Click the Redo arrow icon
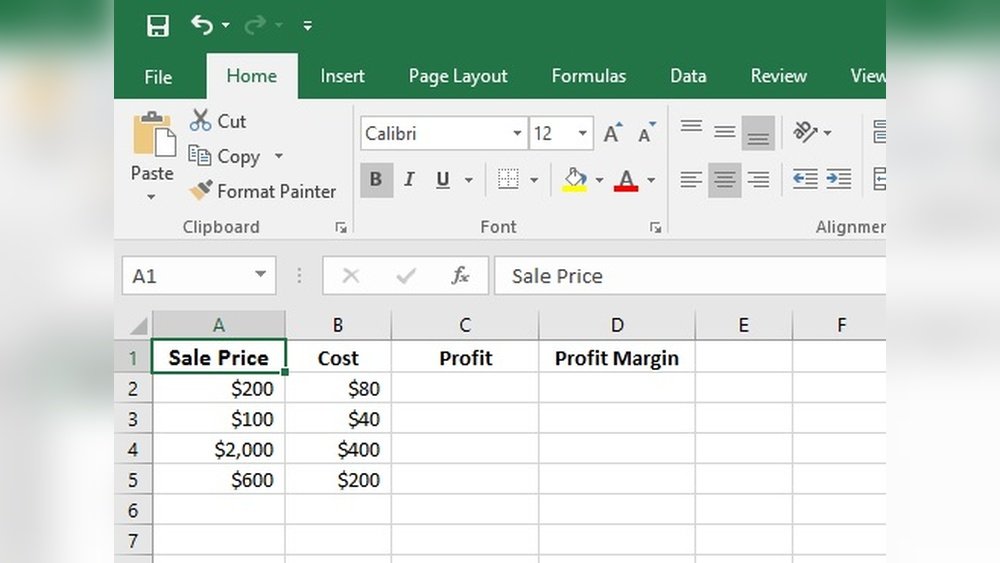This screenshot has height=563, width=1000. 256,25
